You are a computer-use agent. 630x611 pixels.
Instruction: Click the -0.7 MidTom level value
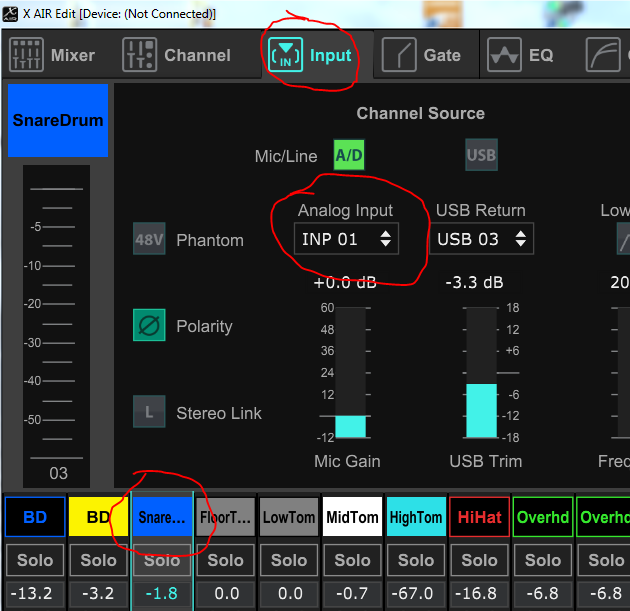click(x=352, y=593)
